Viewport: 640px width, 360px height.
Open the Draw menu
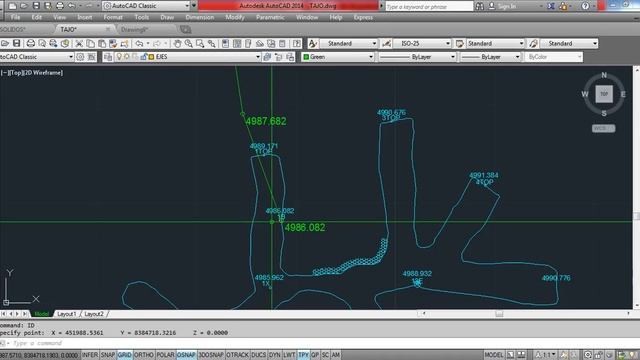click(167, 17)
